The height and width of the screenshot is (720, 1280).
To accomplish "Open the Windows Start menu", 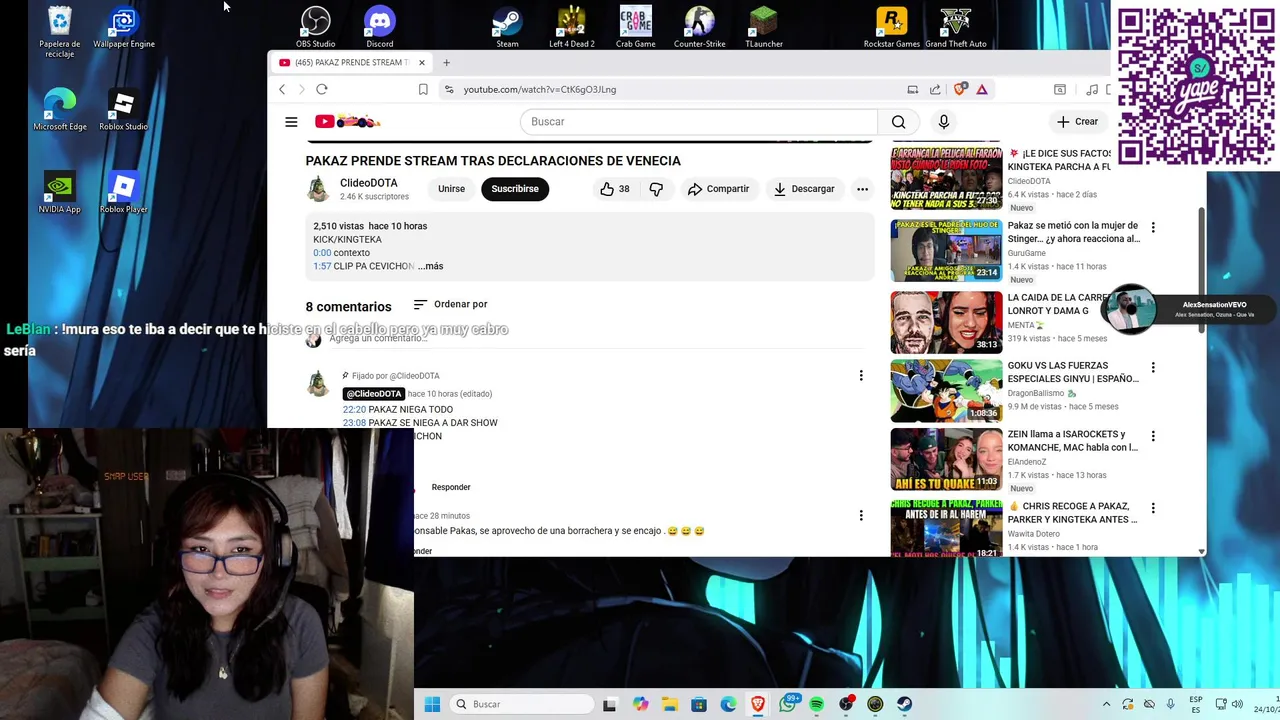I will coord(432,704).
